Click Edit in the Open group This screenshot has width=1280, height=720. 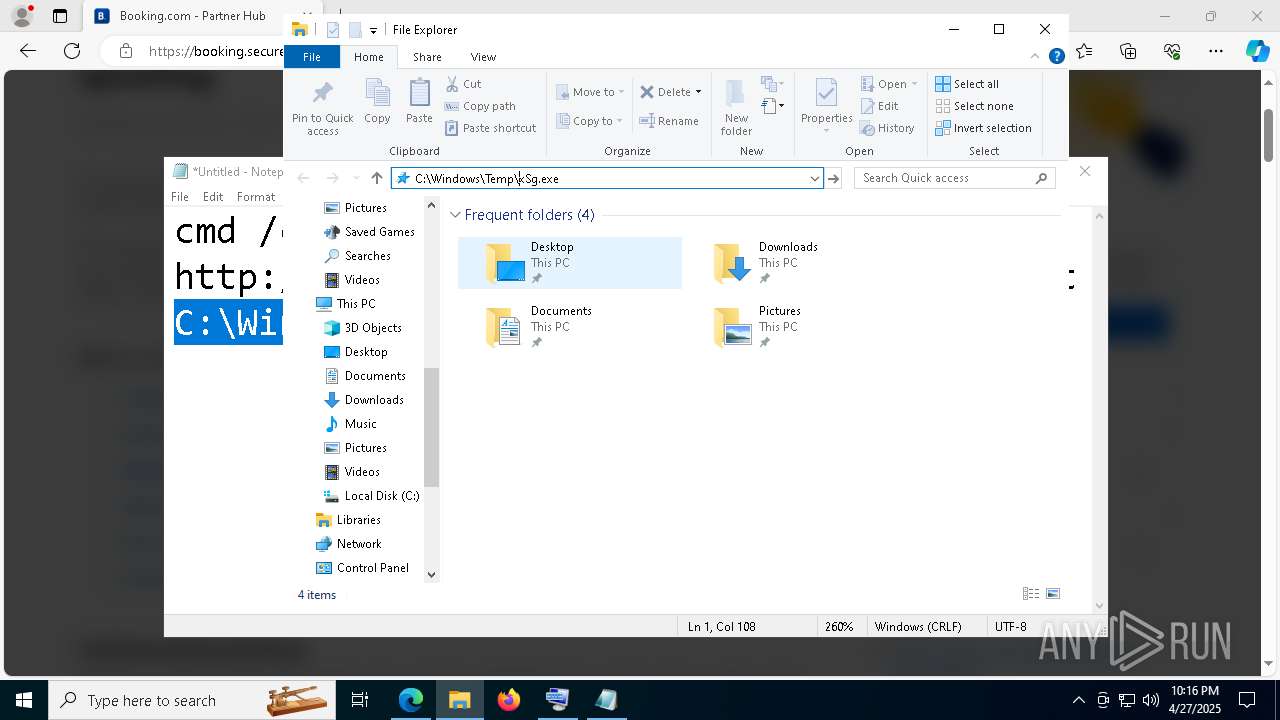[x=879, y=106]
